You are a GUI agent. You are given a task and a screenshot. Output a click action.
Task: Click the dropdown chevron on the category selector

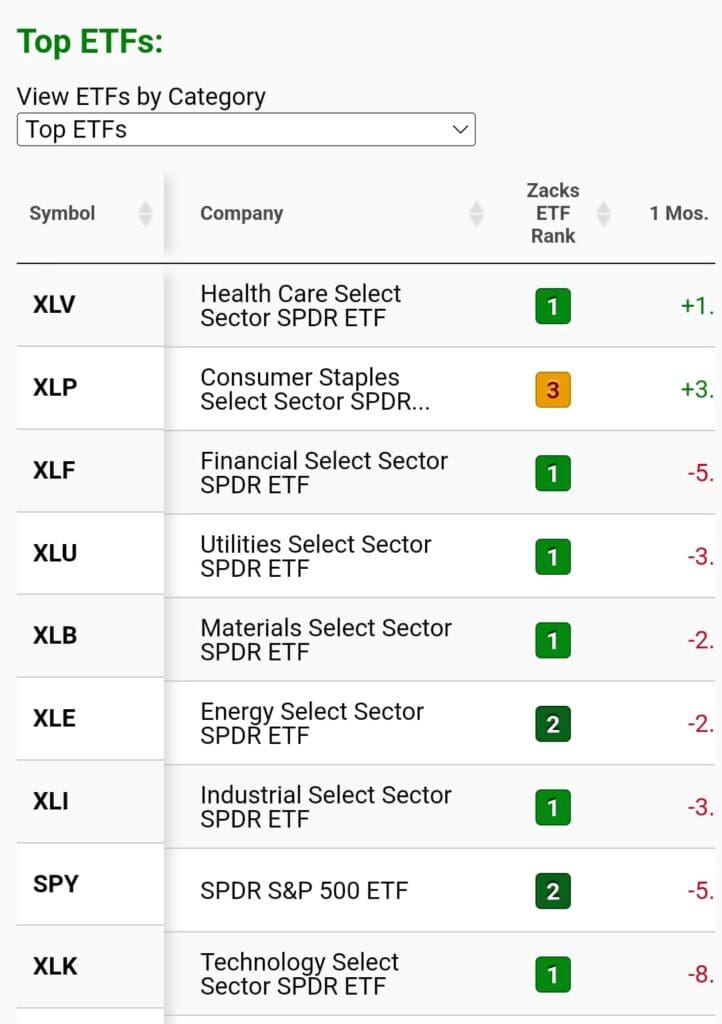(x=459, y=129)
